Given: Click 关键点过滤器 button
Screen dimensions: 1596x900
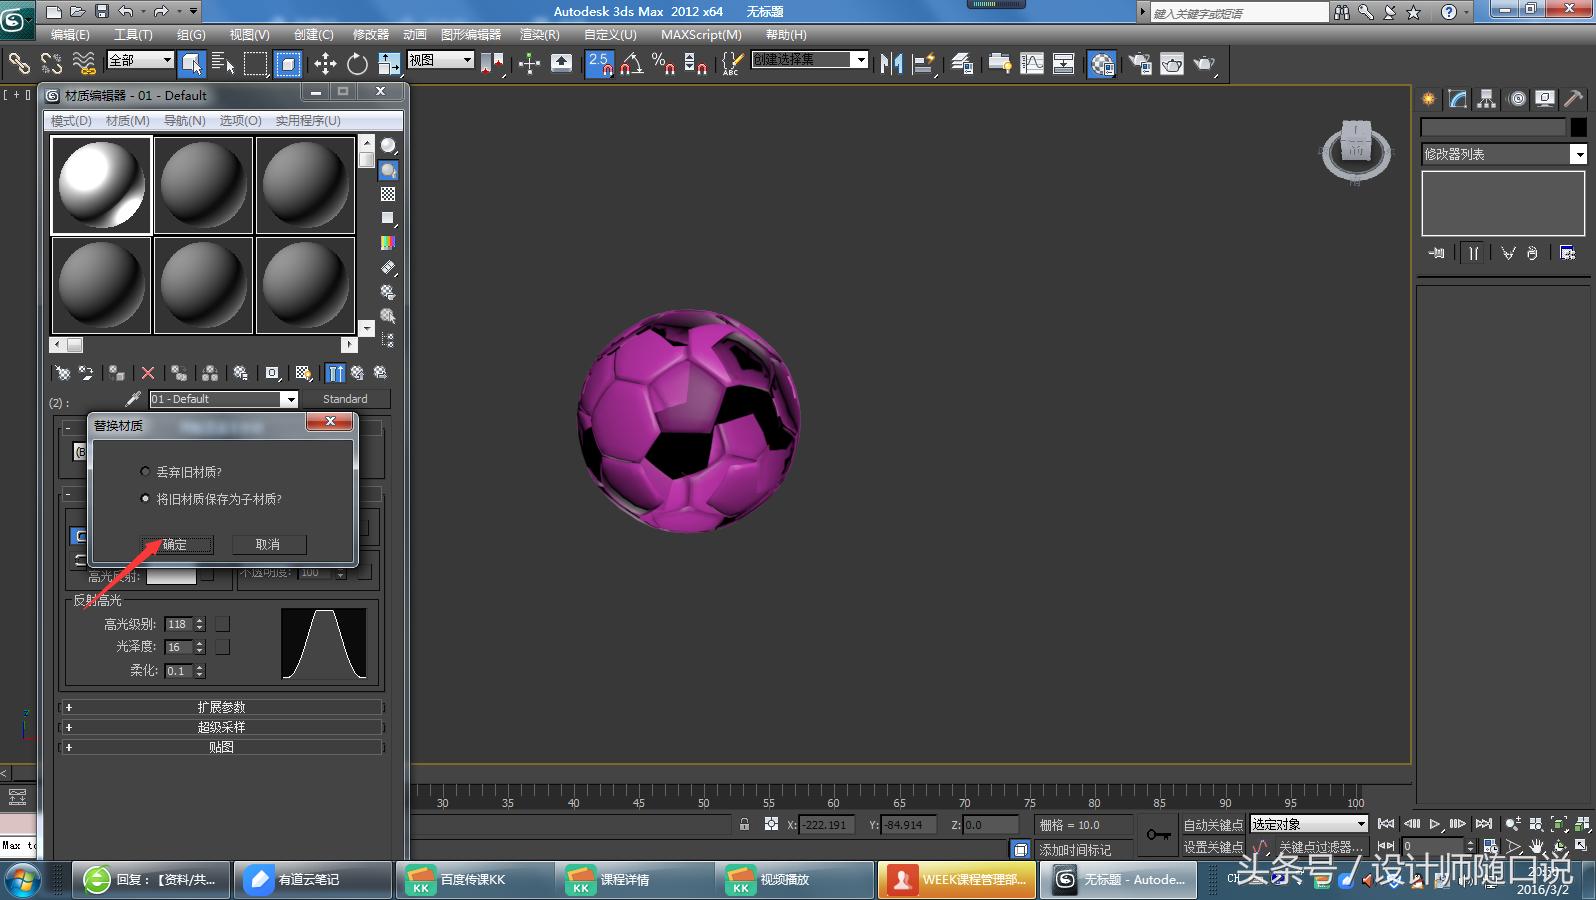Looking at the screenshot, I should pyautogui.click(x=1320, y=847).
